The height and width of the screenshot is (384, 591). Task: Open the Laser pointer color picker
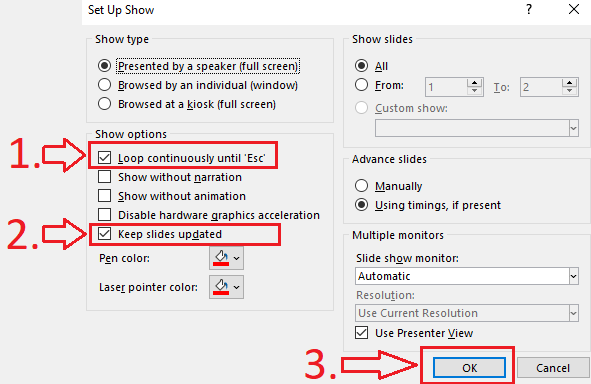(227, 287)
